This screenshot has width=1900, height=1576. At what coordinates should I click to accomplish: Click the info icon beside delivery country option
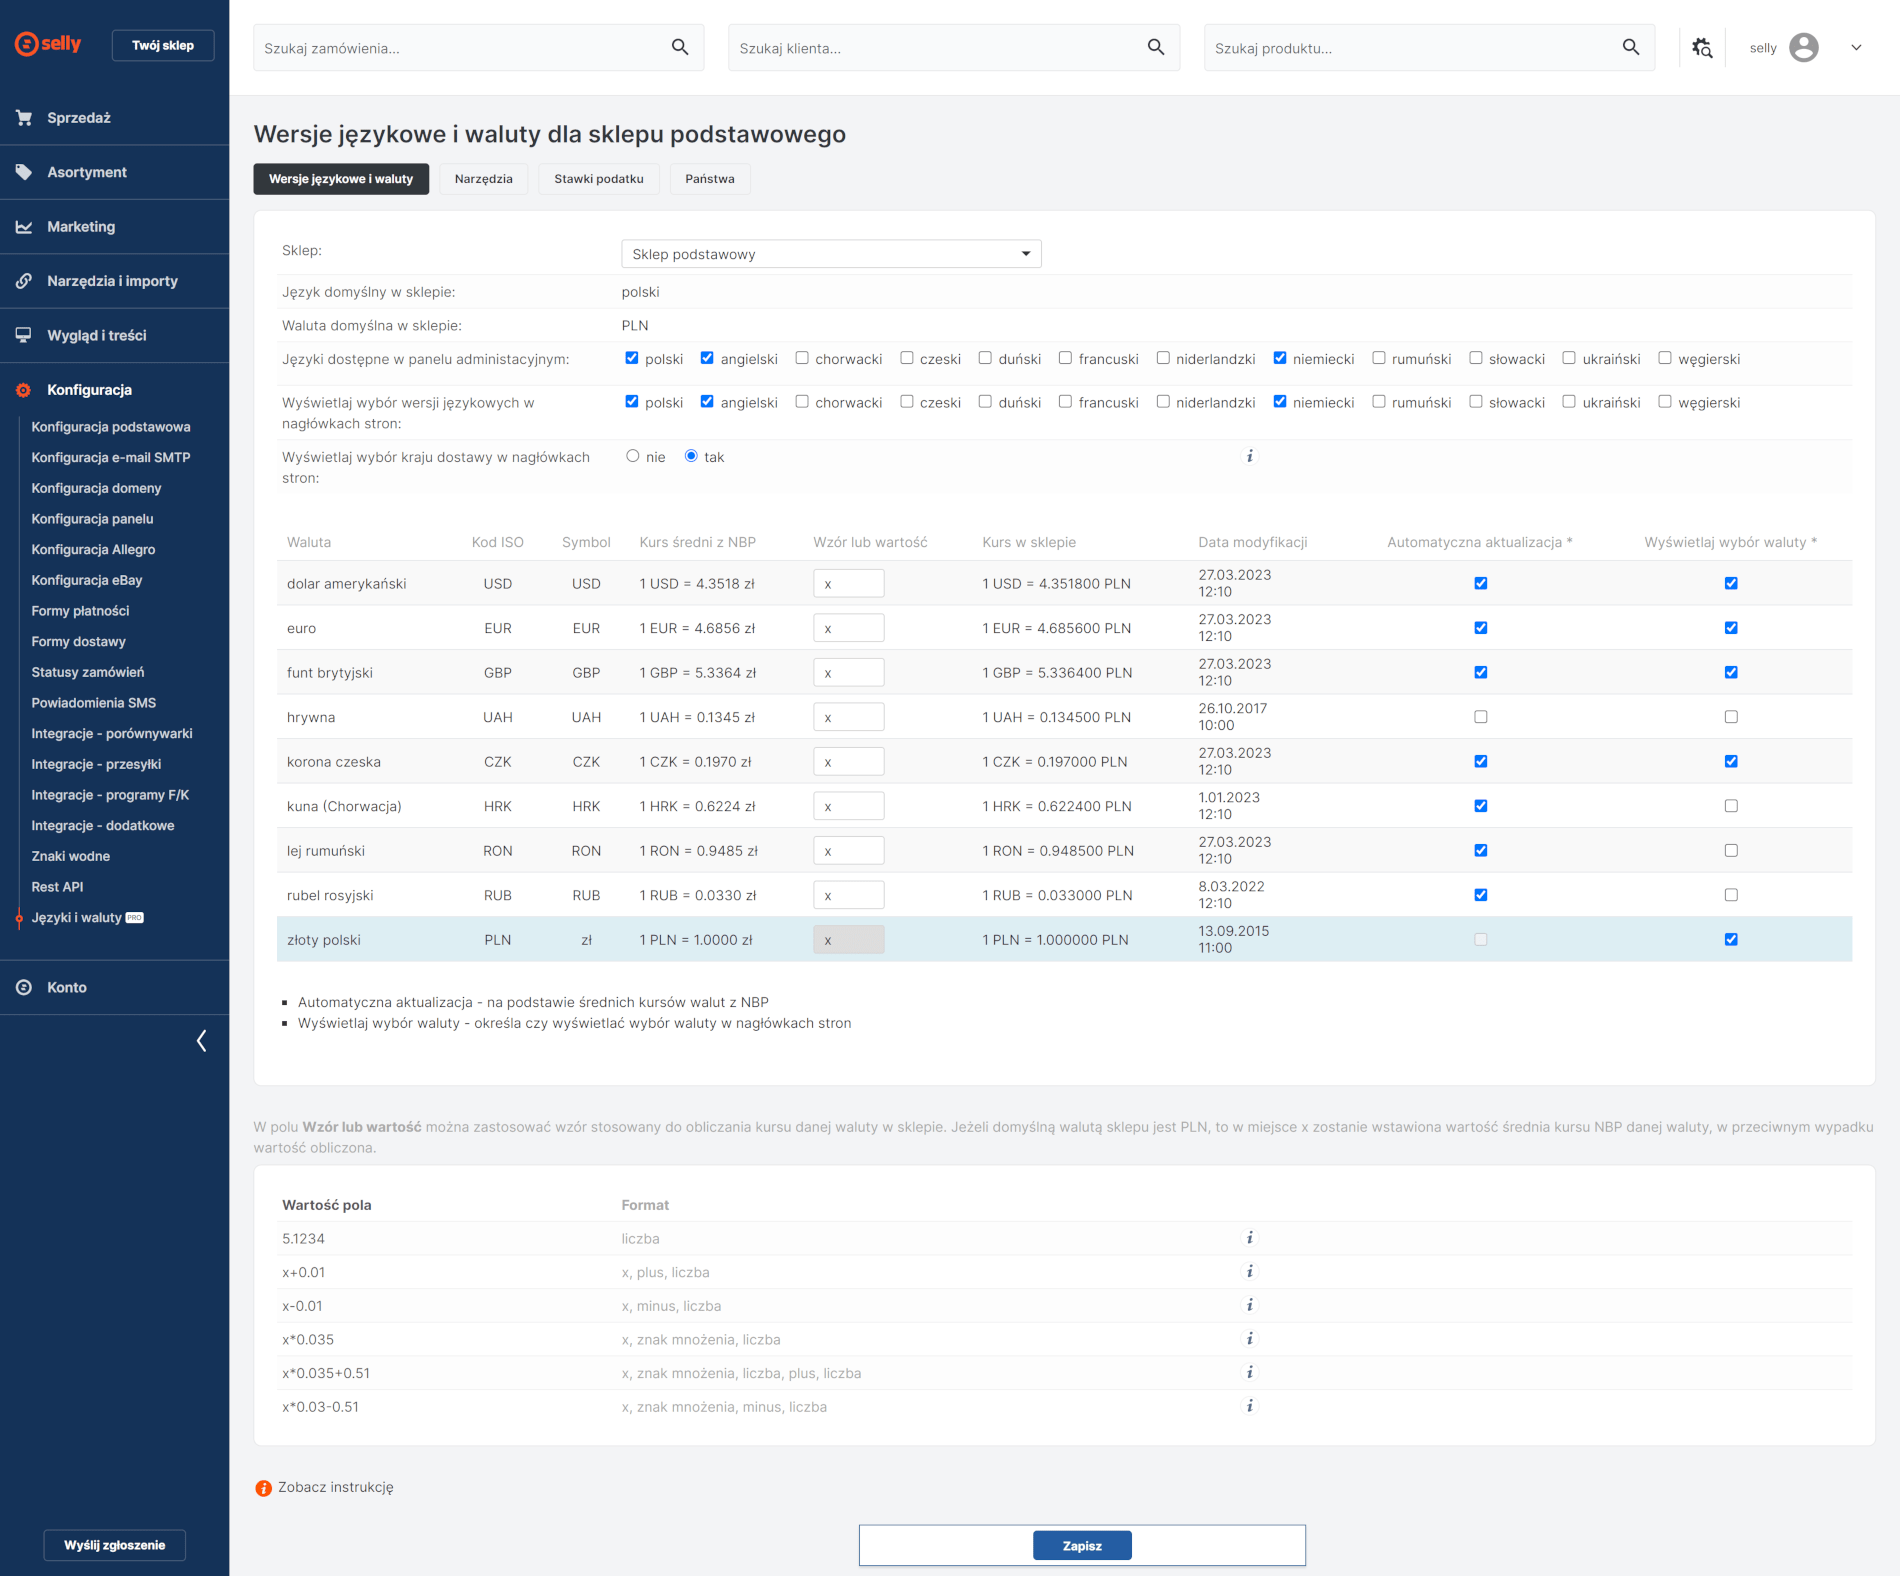pyautogui.click(x=1249, y=456)
